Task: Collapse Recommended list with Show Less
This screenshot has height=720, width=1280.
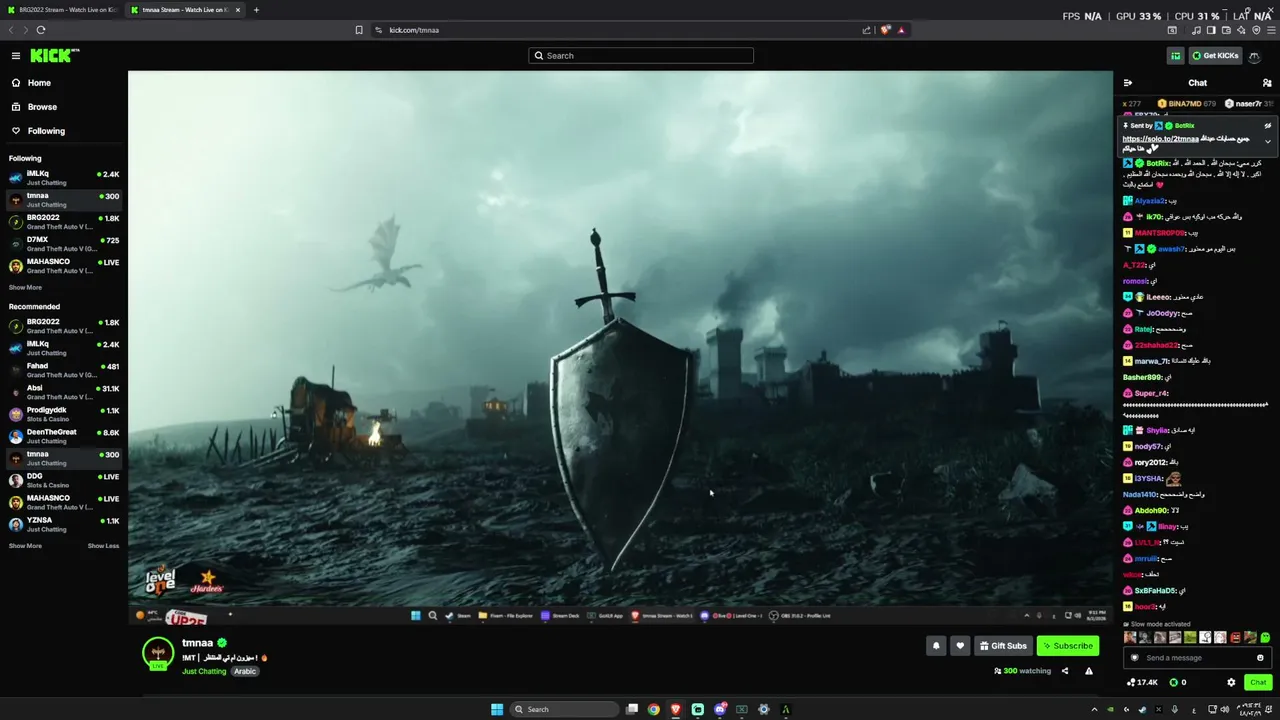Action: 103,546
